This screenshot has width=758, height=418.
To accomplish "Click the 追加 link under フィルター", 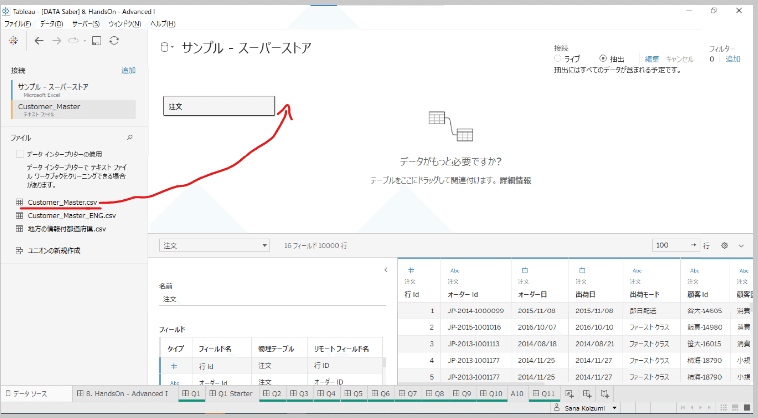I will coord(733,59).
